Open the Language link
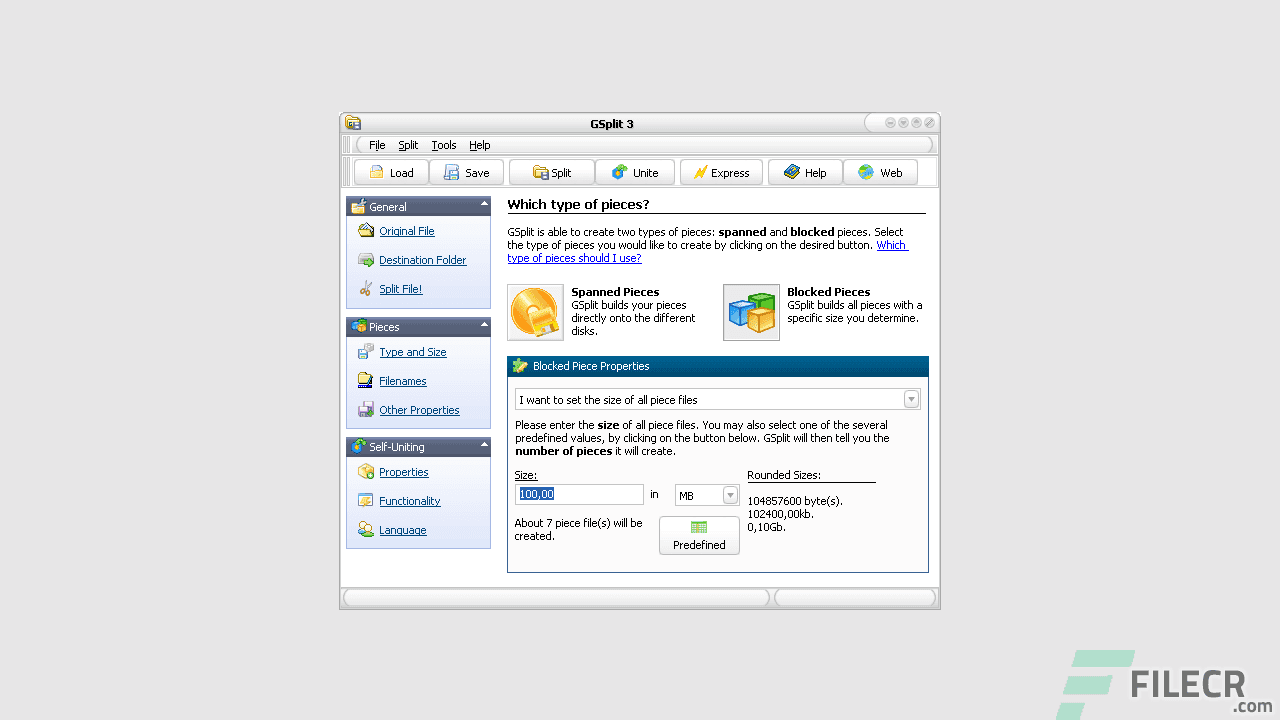This screenshot has width=1280, height=720. coord(403,530)
